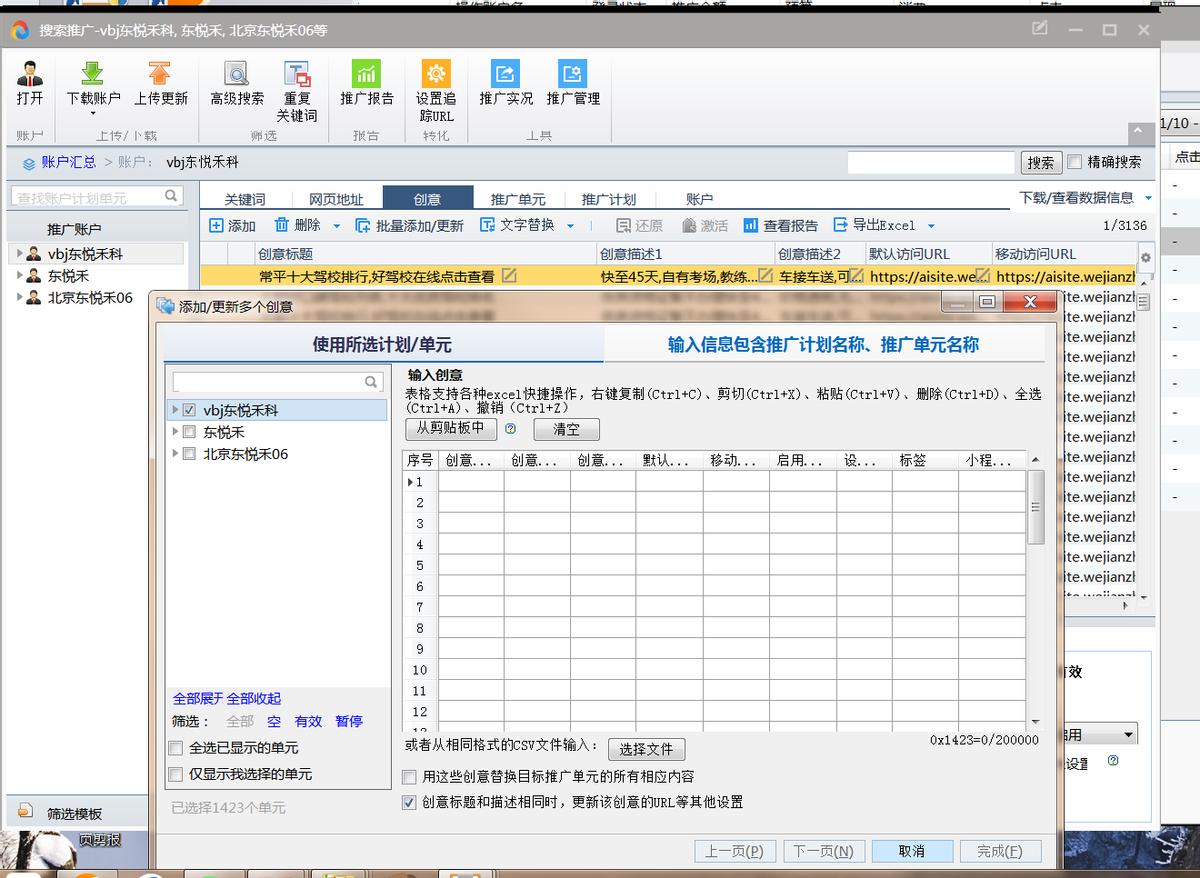Switch to the 推广计划 tab
Screen dimensions: 1200x878
pos(609,198)
